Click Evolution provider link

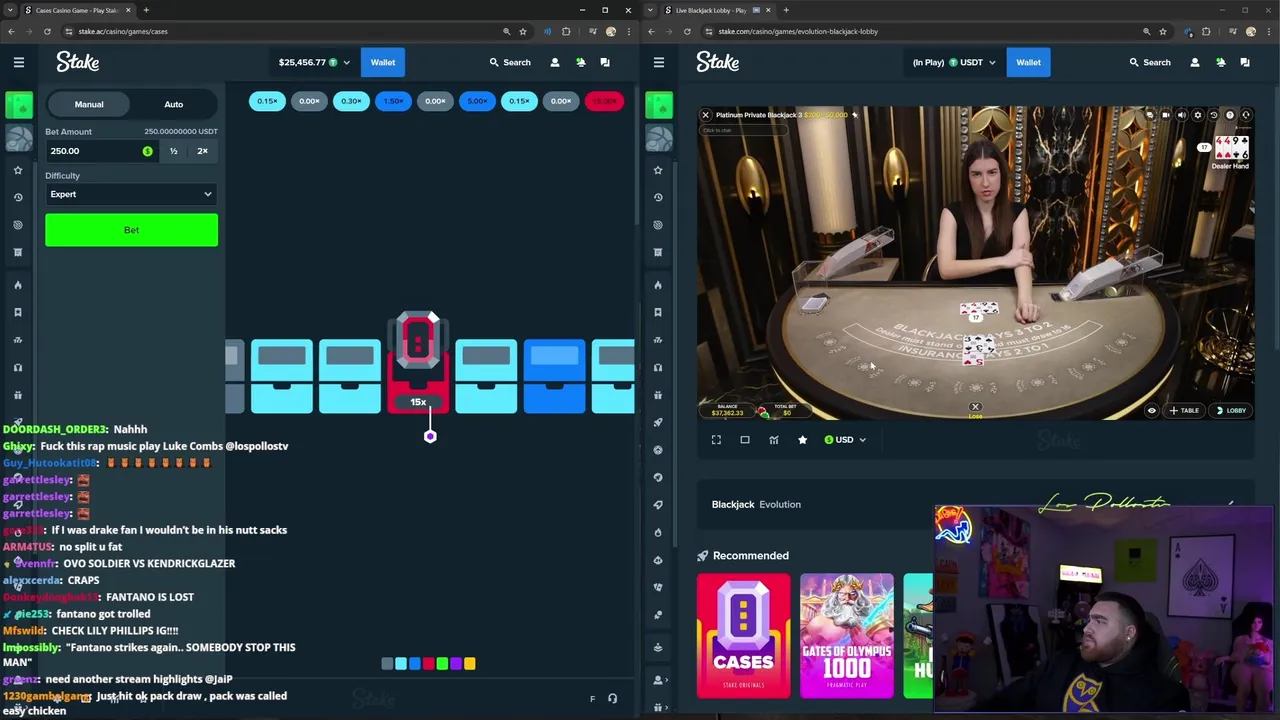click(780, 504)
